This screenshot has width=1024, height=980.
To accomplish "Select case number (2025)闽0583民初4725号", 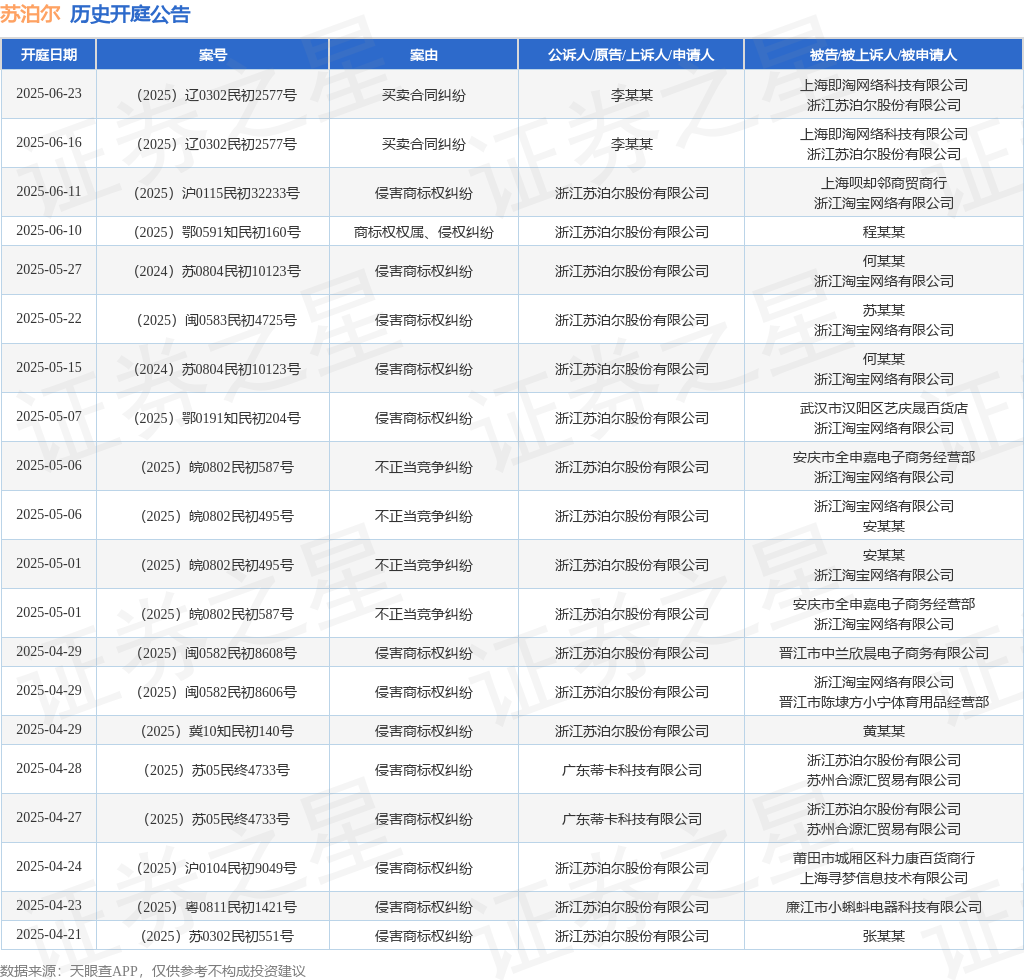I will pos(217,321).
